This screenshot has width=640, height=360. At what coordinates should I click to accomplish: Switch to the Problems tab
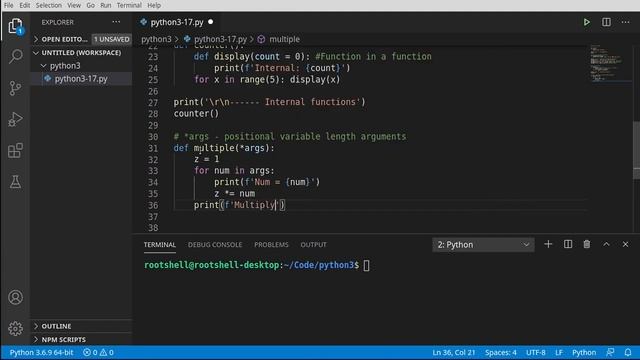point(271,245)
